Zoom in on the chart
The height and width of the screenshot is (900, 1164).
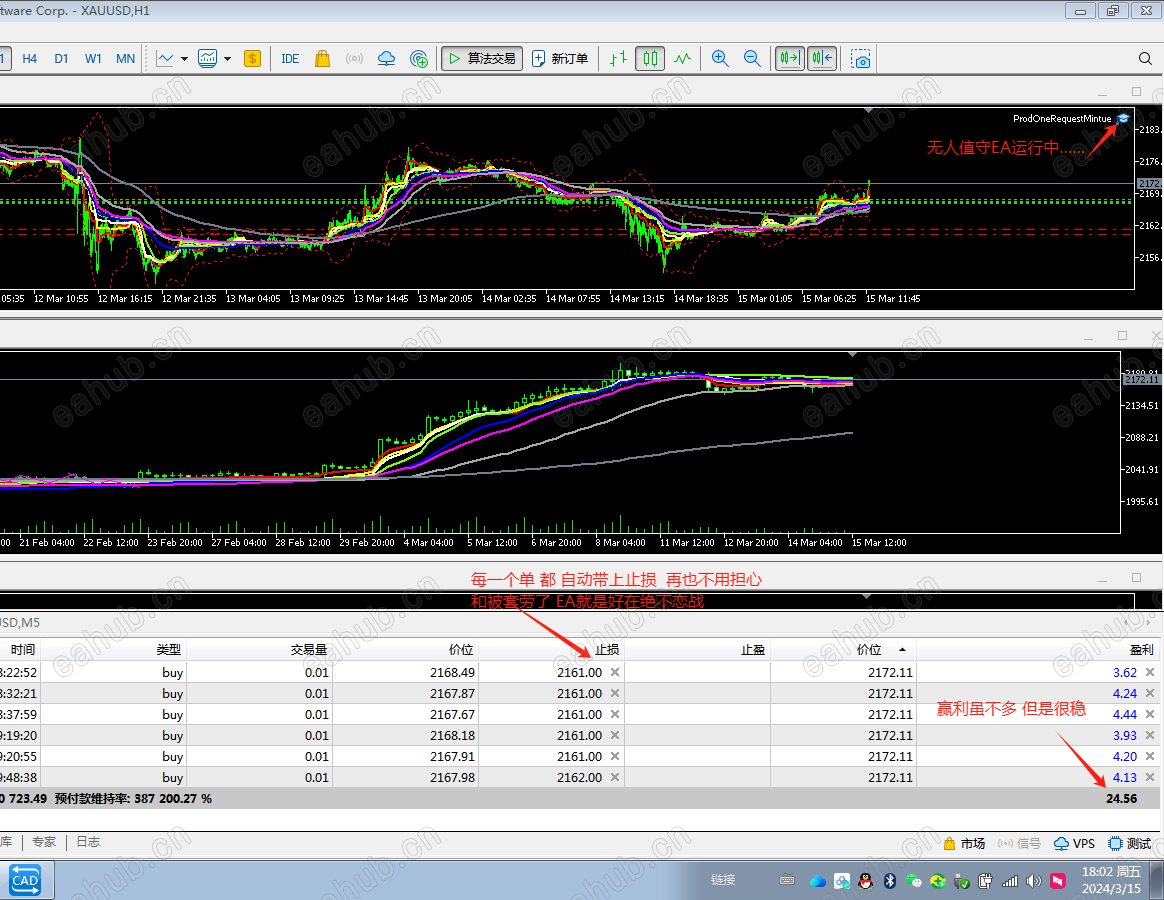(720, 59)
